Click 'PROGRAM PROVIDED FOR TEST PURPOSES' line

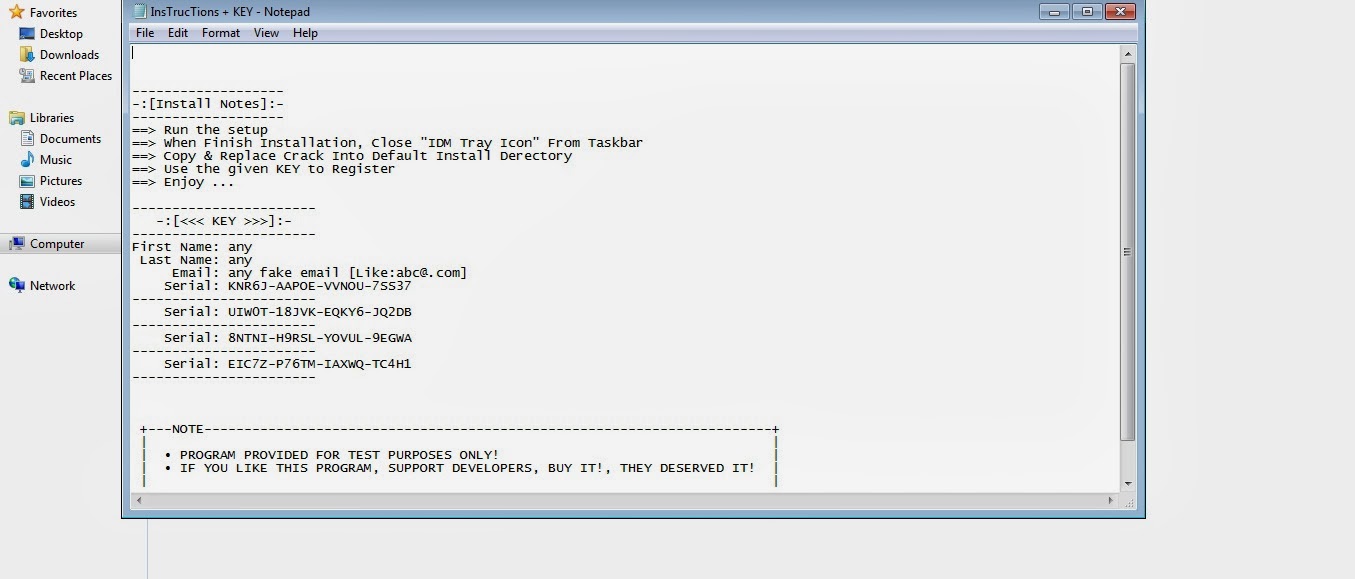[x=332, y=455]
